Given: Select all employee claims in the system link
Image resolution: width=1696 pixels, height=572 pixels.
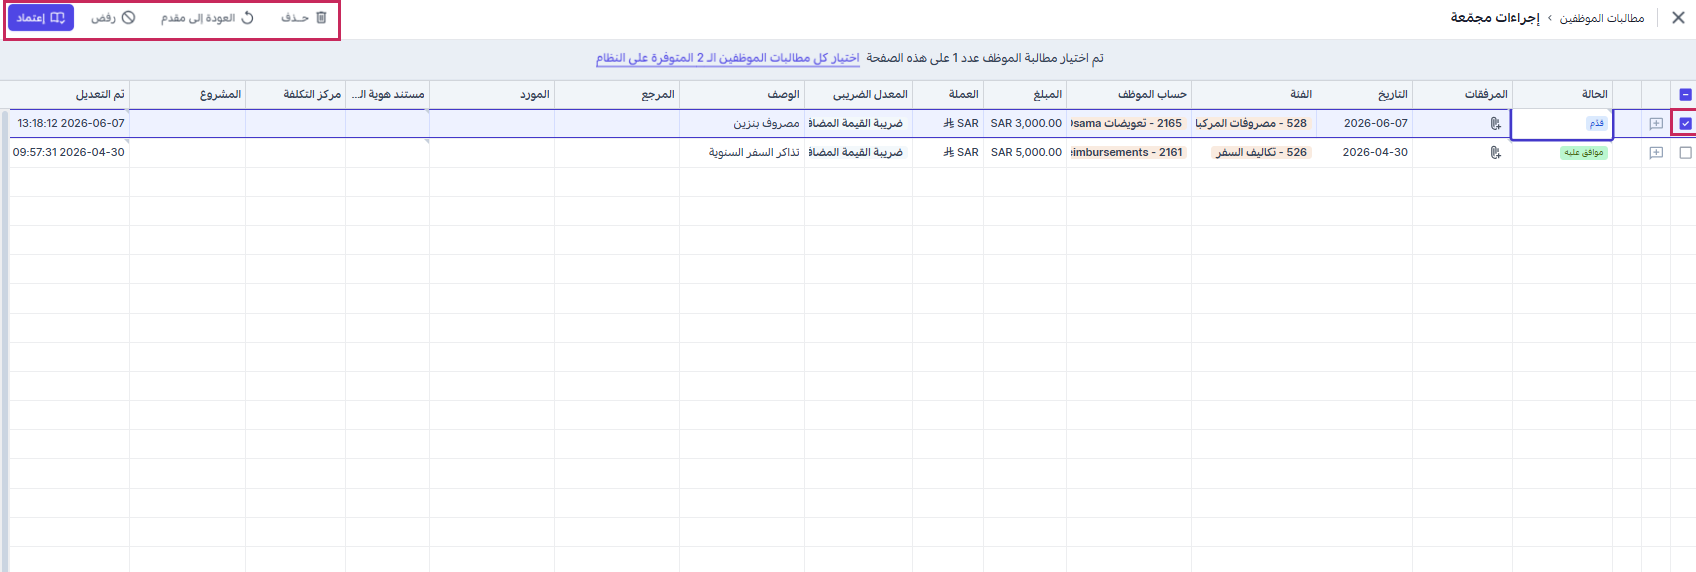Looking at the screenshot, I should [x=728, y=58].
